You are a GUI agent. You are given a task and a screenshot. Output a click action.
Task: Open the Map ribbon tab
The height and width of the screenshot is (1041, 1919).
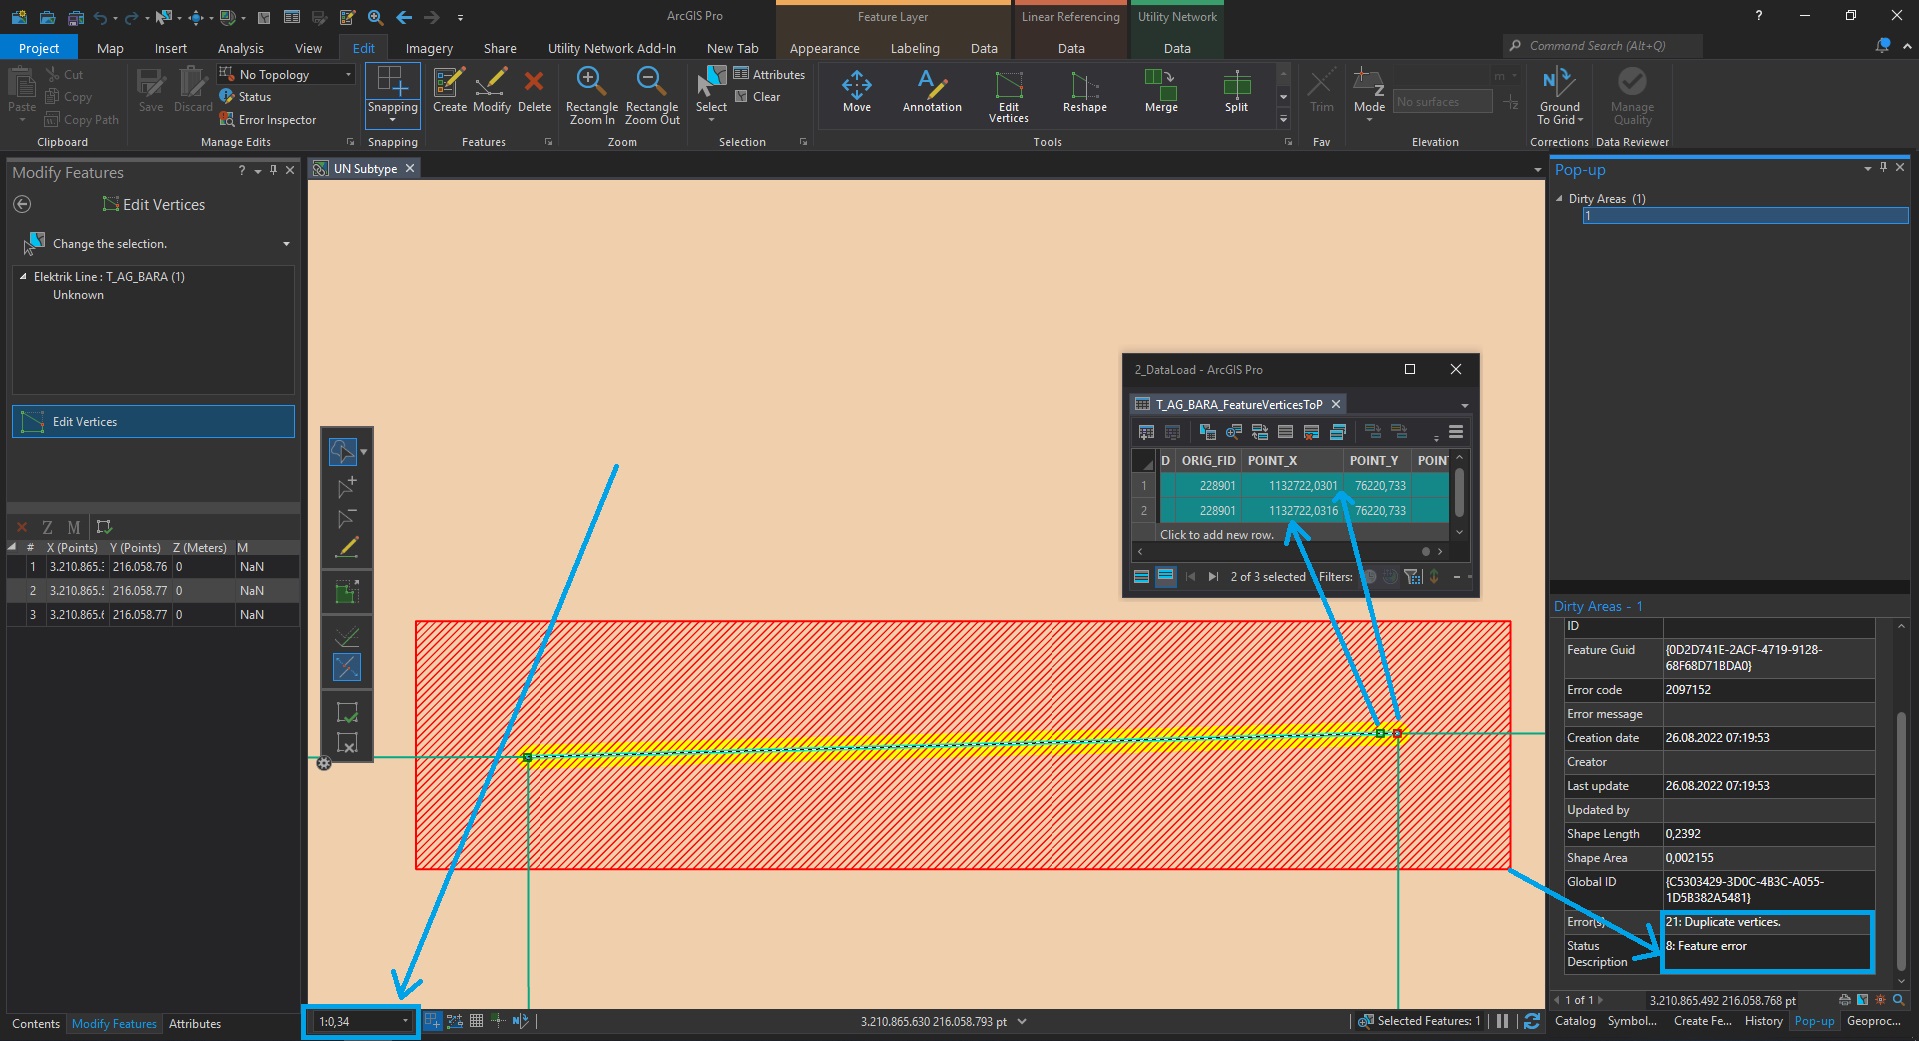tap(110, 48)
